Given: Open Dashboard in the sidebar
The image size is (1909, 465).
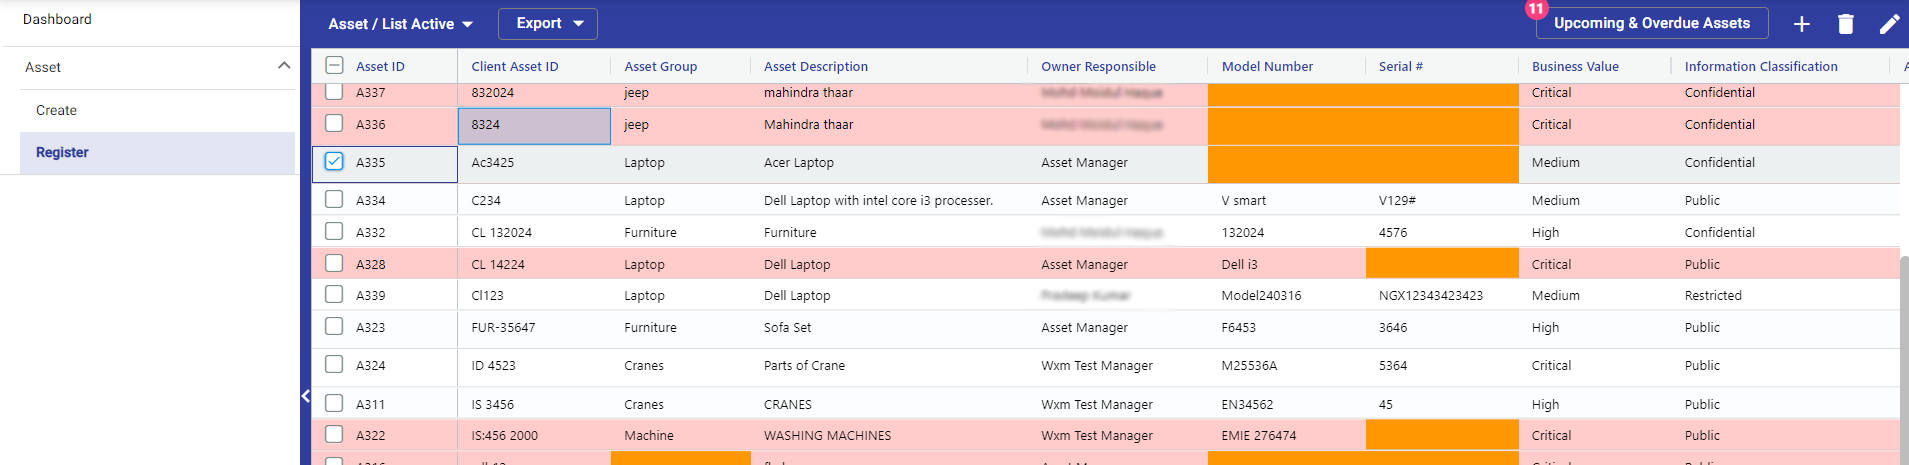Looking at the screenshot, I should (x=57, y=19).
